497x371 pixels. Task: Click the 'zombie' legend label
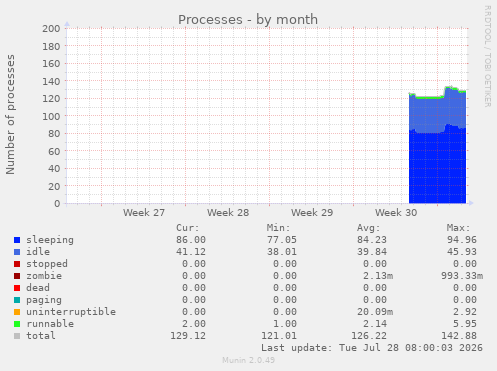(x=44, y=276)
